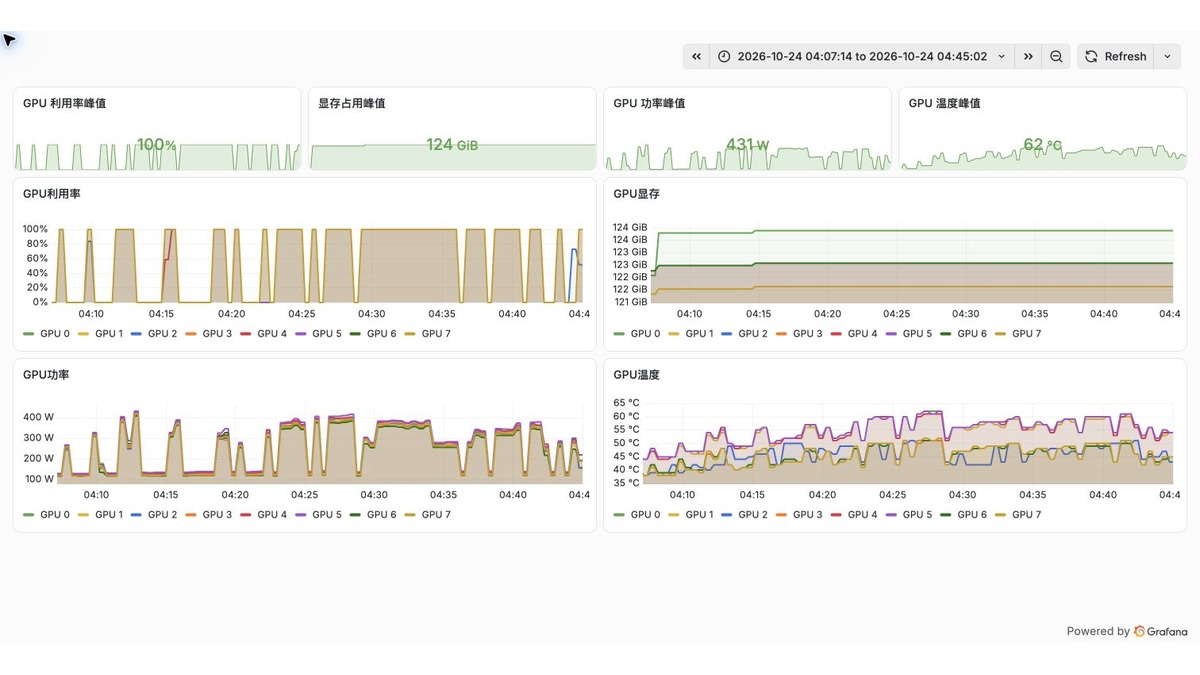The width and height of the screenshot is (1200, 675).
Task: Toggle GPU 7 series in GPU温度 legend
Action: [1026, 515]
